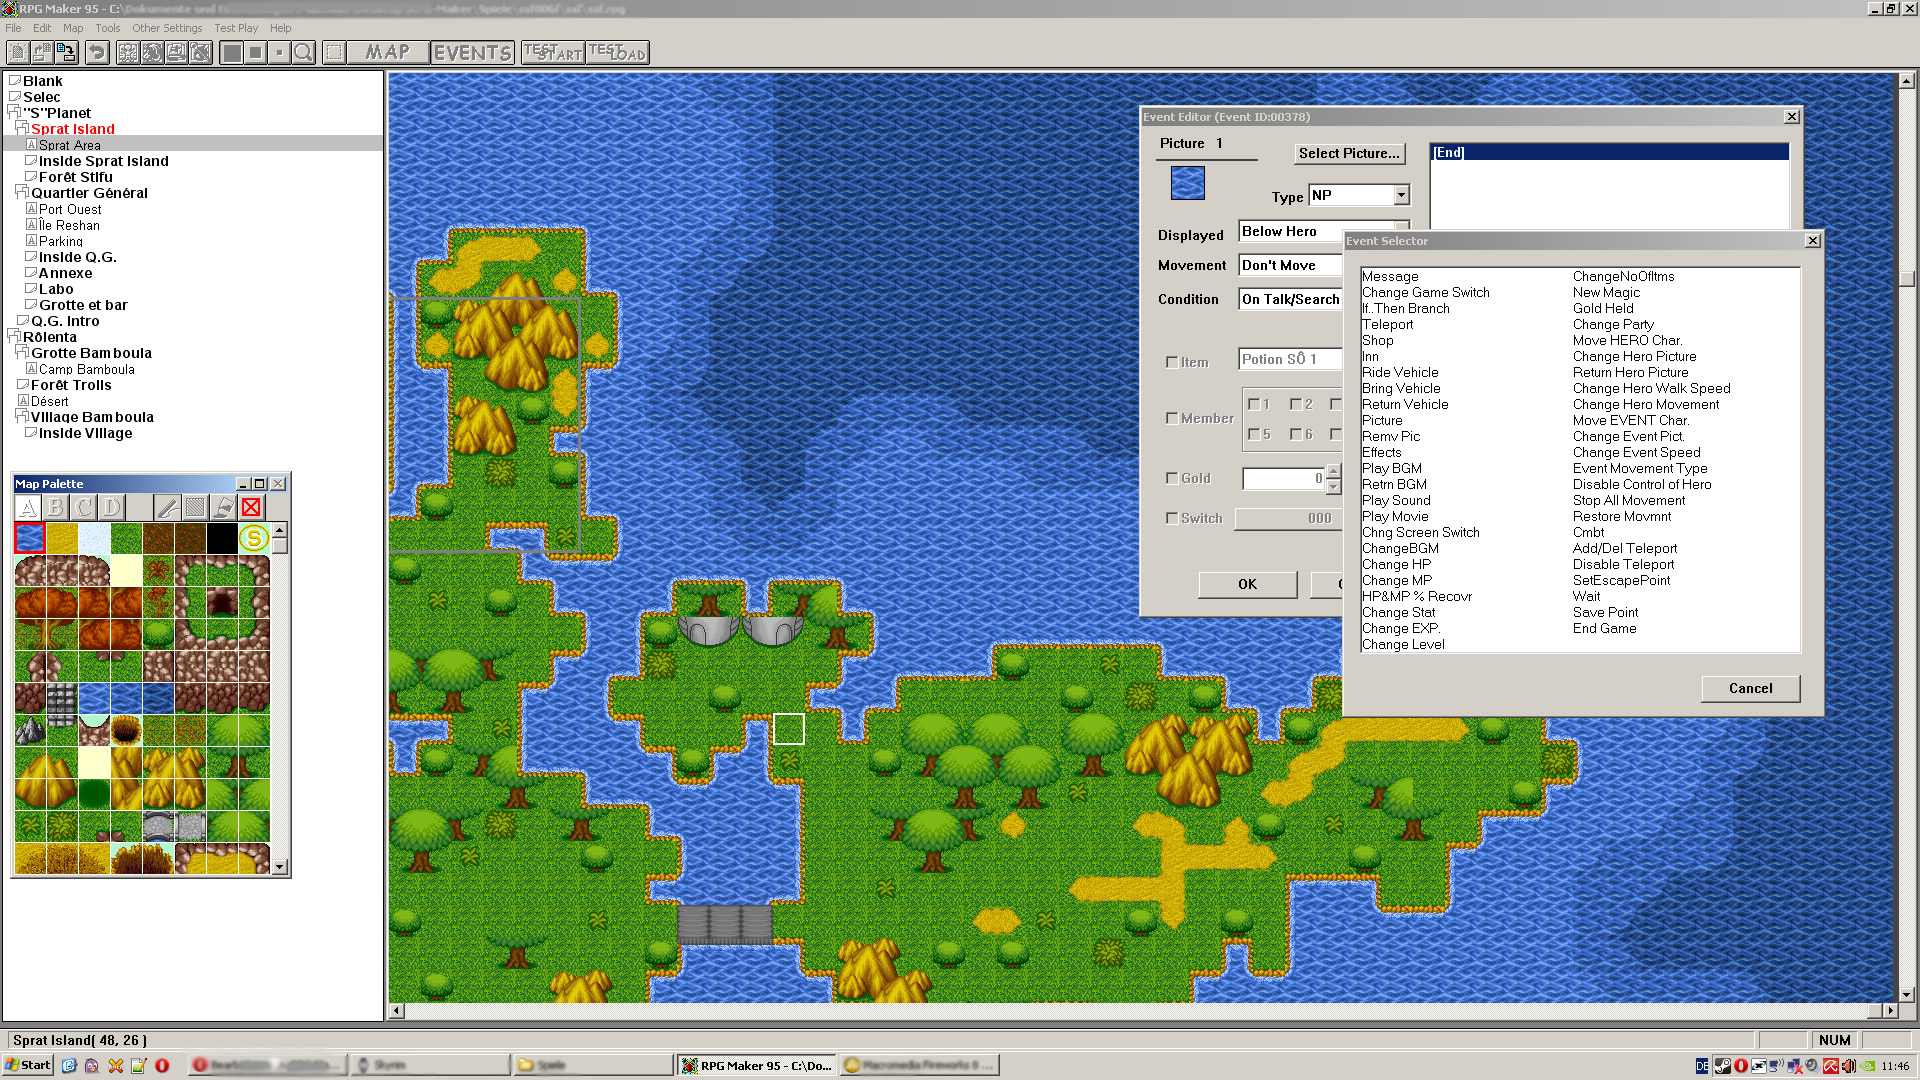Click Select Picture... button
This screenshot has width=1920, height=1080.
[x=1348, y=154]
